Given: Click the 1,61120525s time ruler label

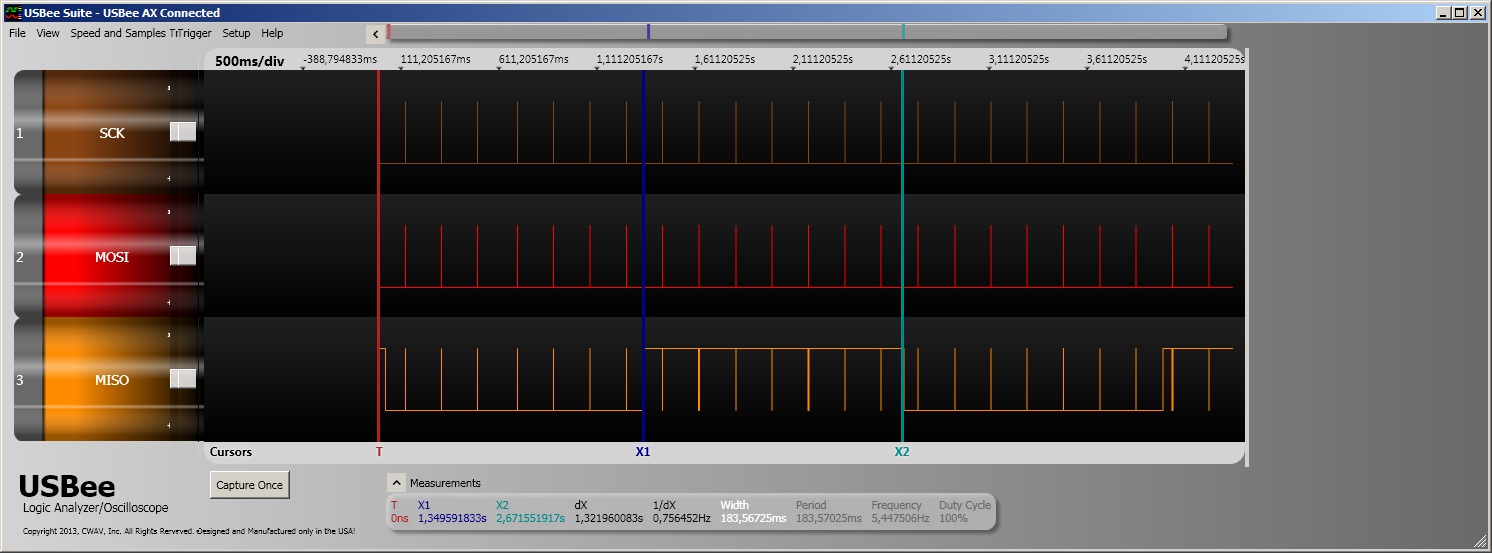Looking at the screenshot, I should (725, 59).
